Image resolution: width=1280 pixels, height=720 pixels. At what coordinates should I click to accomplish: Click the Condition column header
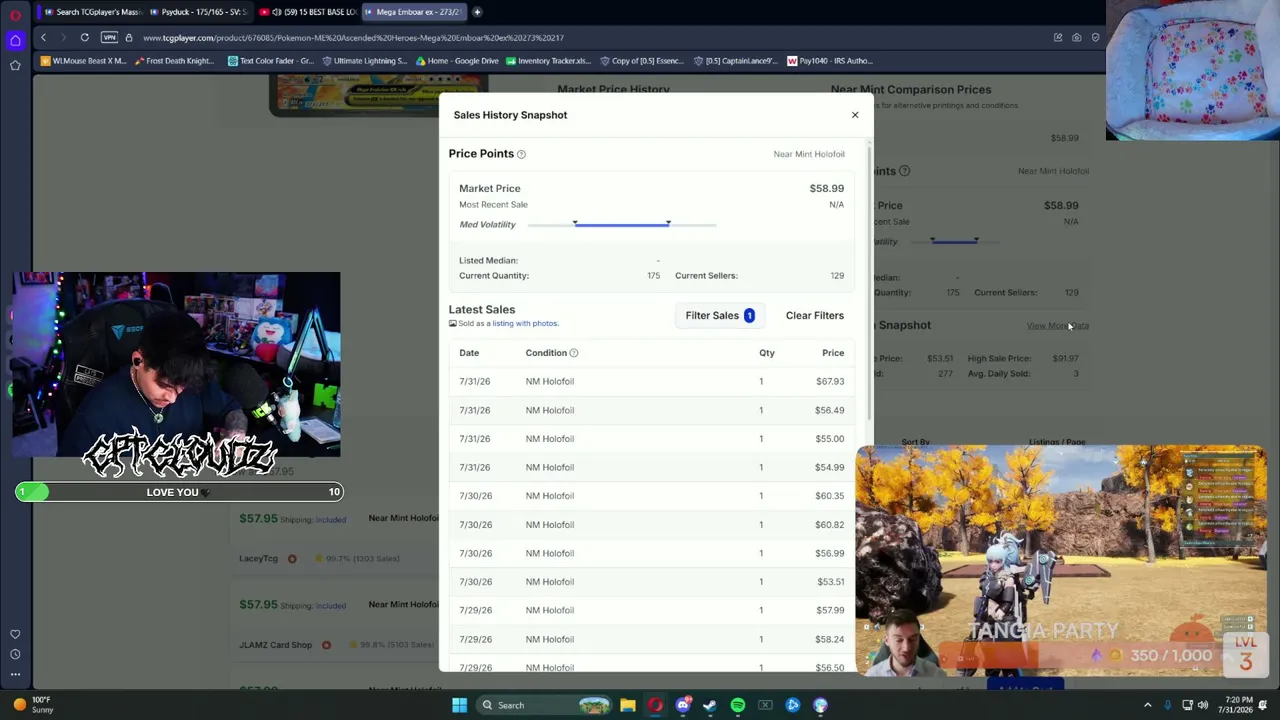(x=546, y=353)
